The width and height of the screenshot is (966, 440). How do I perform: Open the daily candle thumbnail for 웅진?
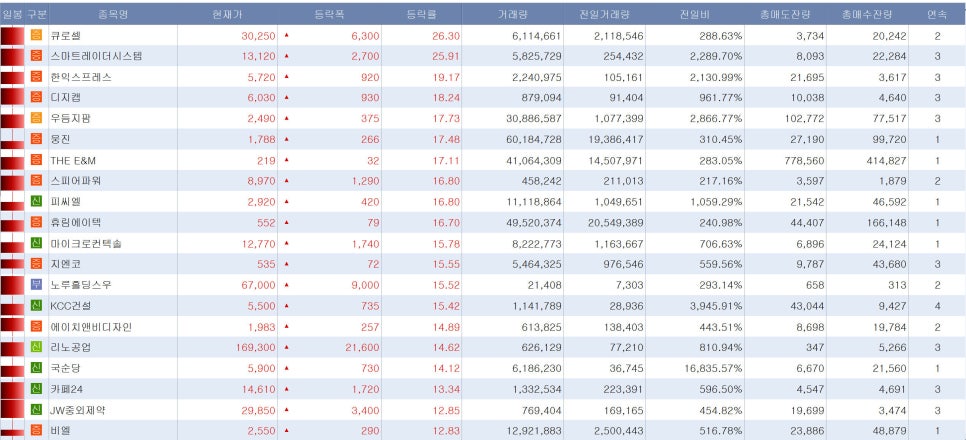point(12,139)
